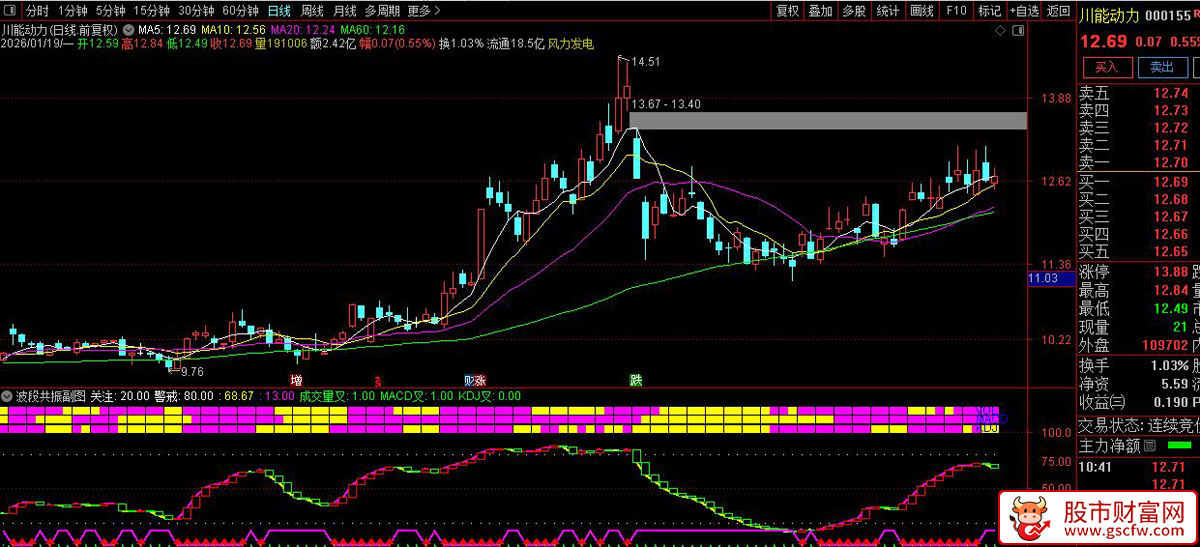Select the 月线 monthly chart tab
Image resolution: width=1200 pixels, height=547 pixels.
[x=344, y=11]
